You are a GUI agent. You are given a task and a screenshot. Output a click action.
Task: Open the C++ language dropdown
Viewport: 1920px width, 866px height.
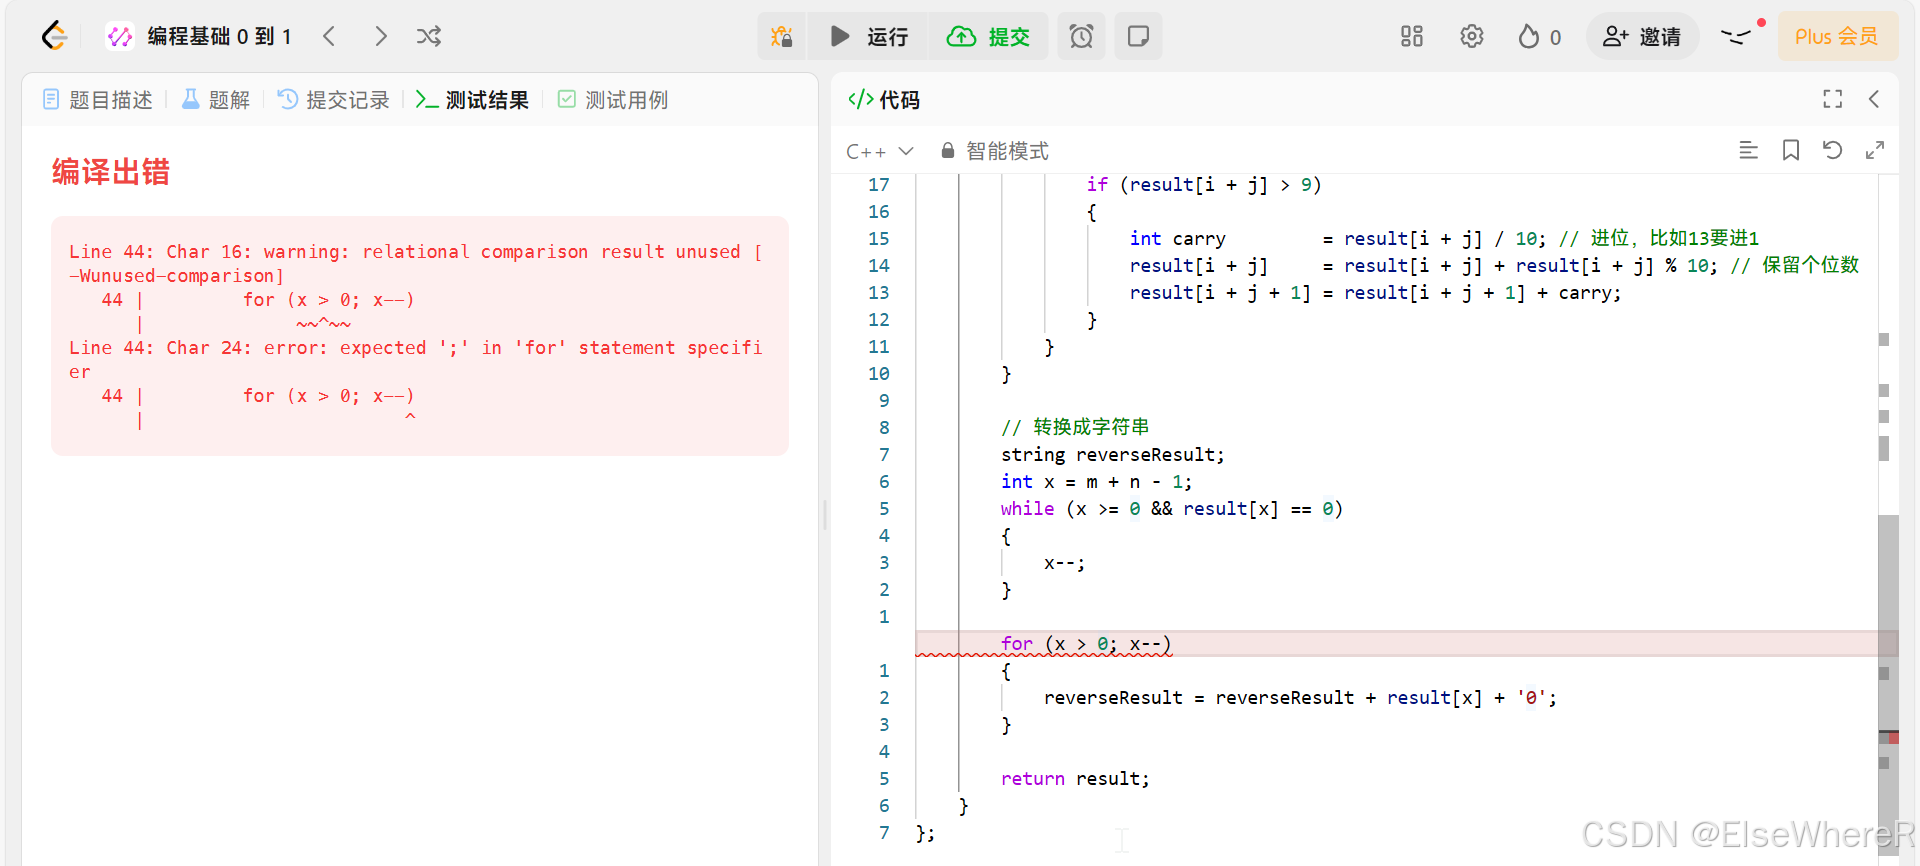pyautogui.click(x=880, y=151)
